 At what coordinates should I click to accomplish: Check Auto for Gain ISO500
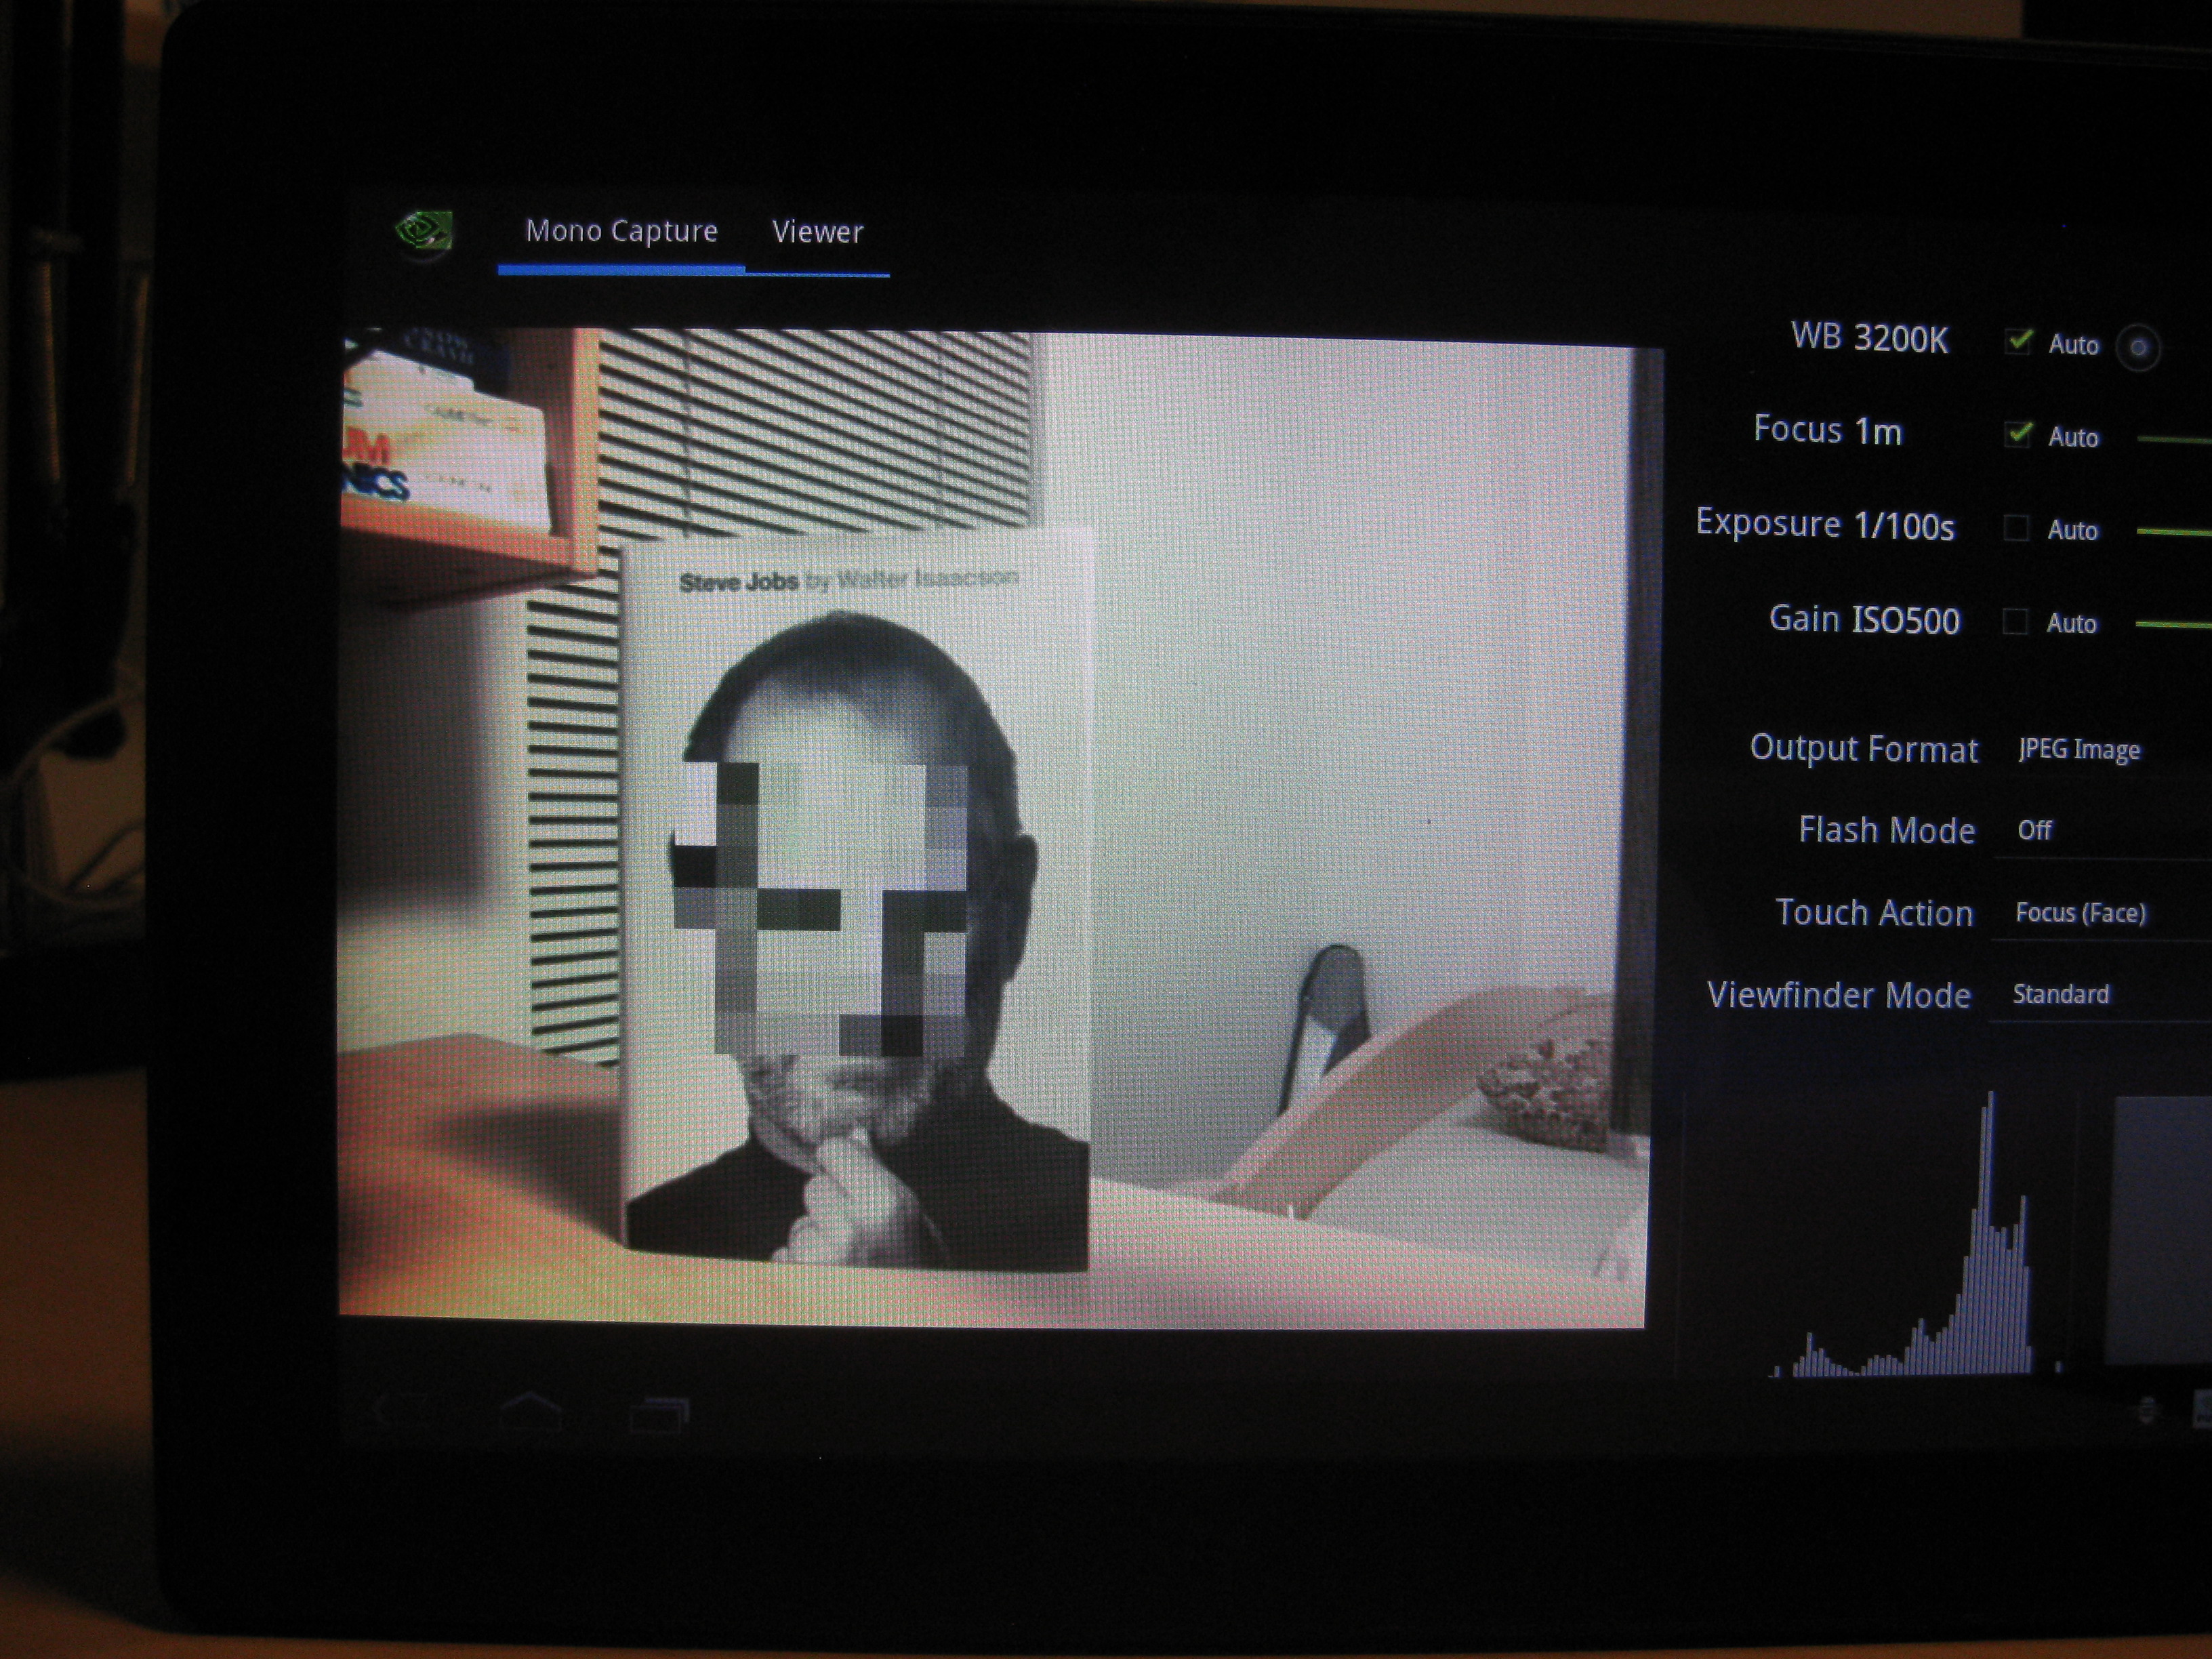click(x=2015, y=621)
